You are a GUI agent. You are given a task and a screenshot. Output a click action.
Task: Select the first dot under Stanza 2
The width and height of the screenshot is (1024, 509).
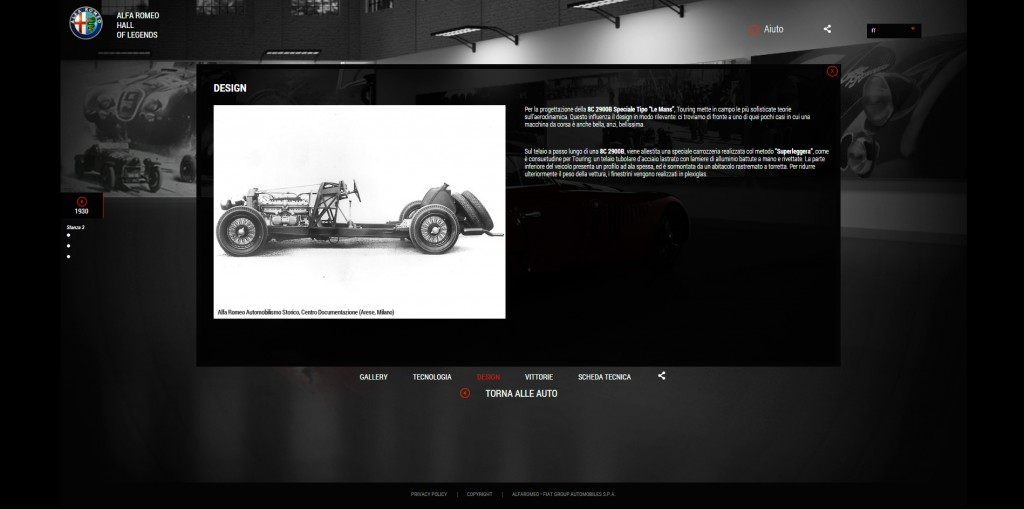click(69, 235)
